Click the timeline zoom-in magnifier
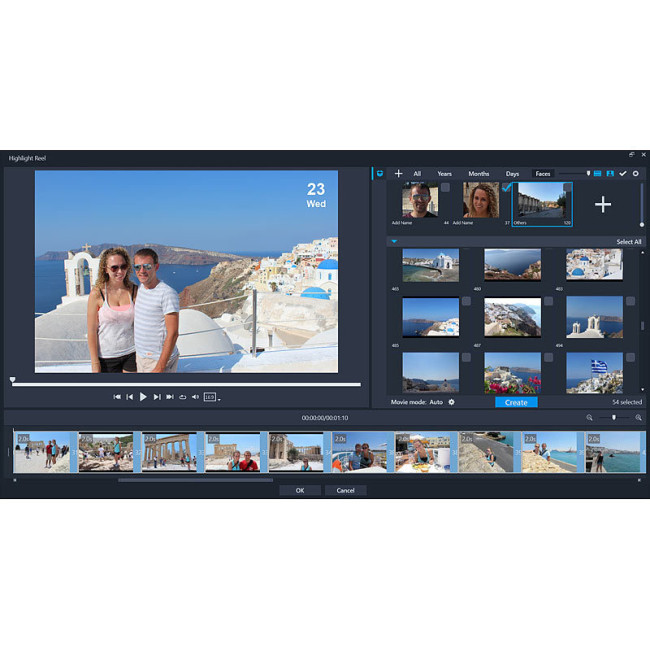This screenshot has height=650, width=650. click(638, 417)
